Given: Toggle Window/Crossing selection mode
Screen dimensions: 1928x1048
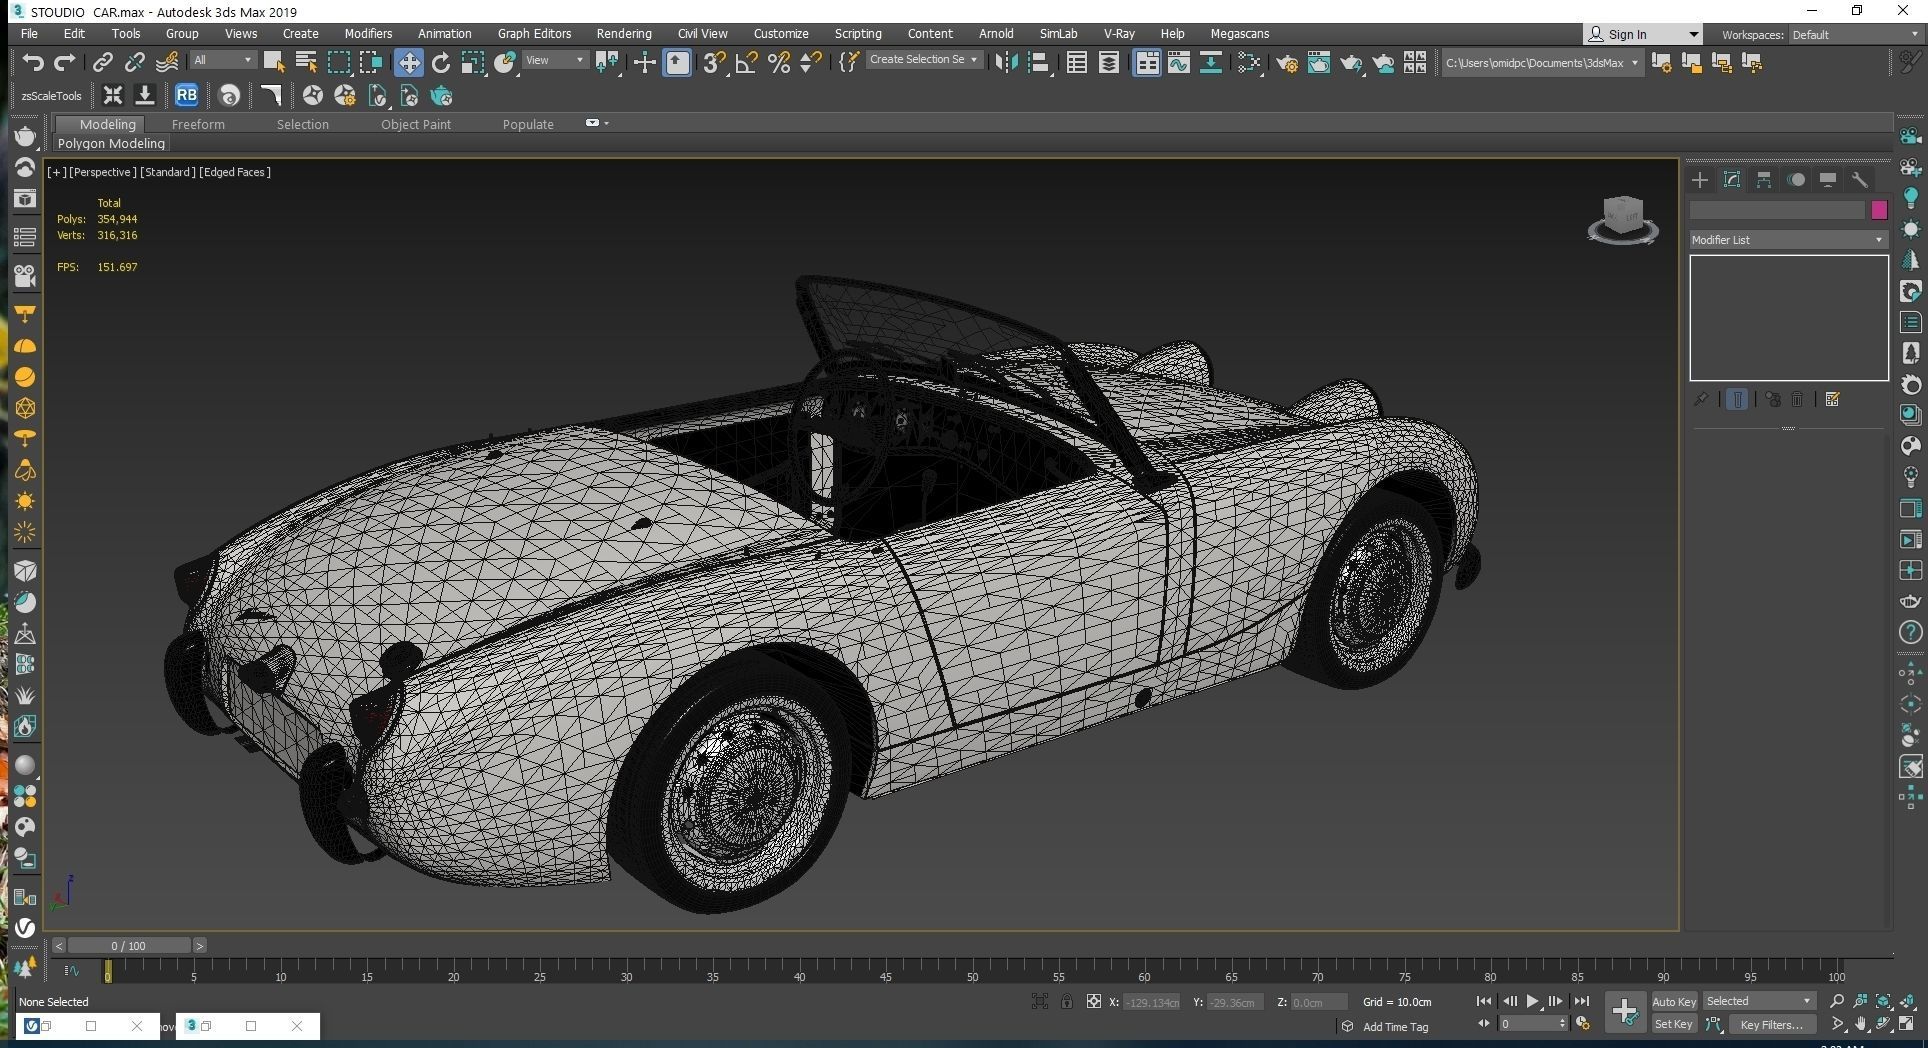Looking at the screenshot, I should point(371,63).
